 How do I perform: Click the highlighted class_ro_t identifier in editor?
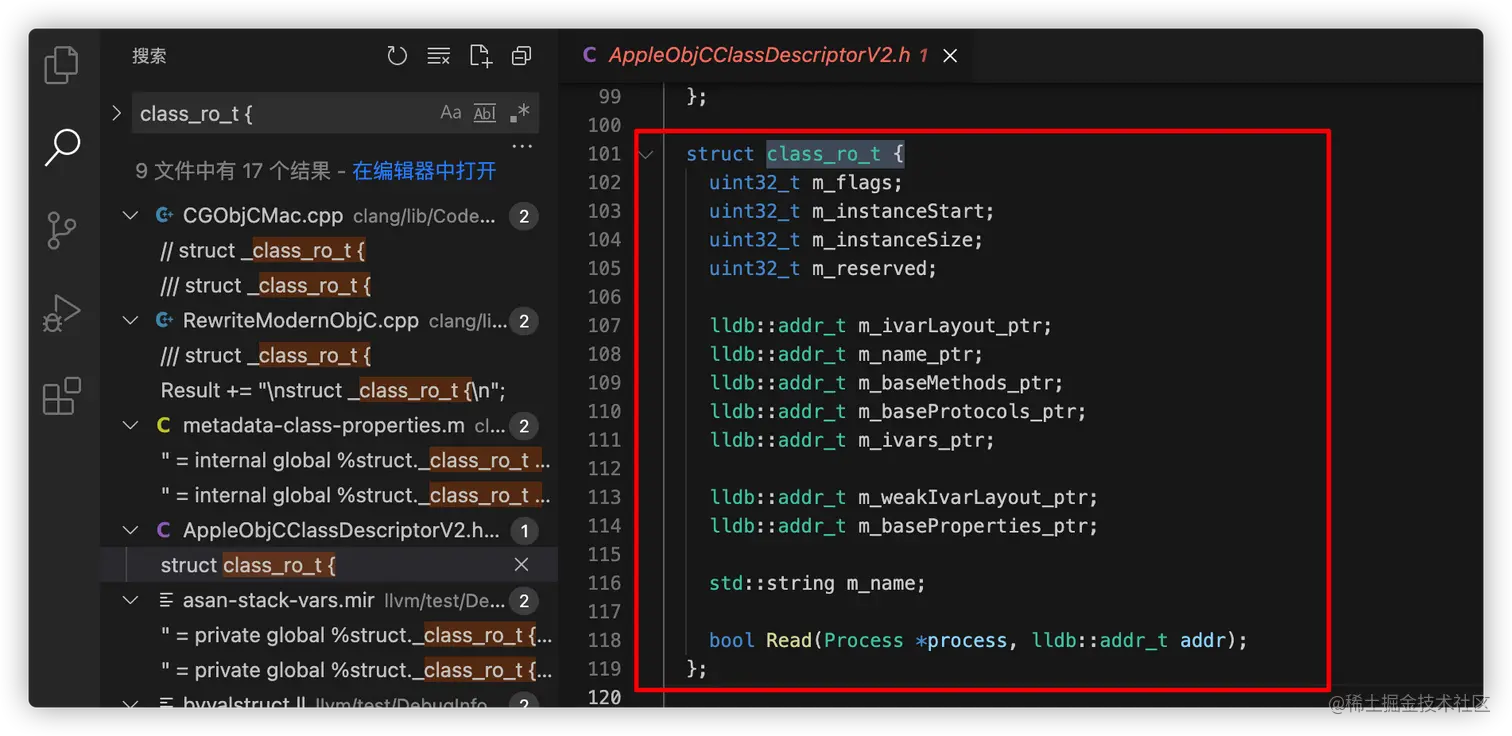(824, 154)
